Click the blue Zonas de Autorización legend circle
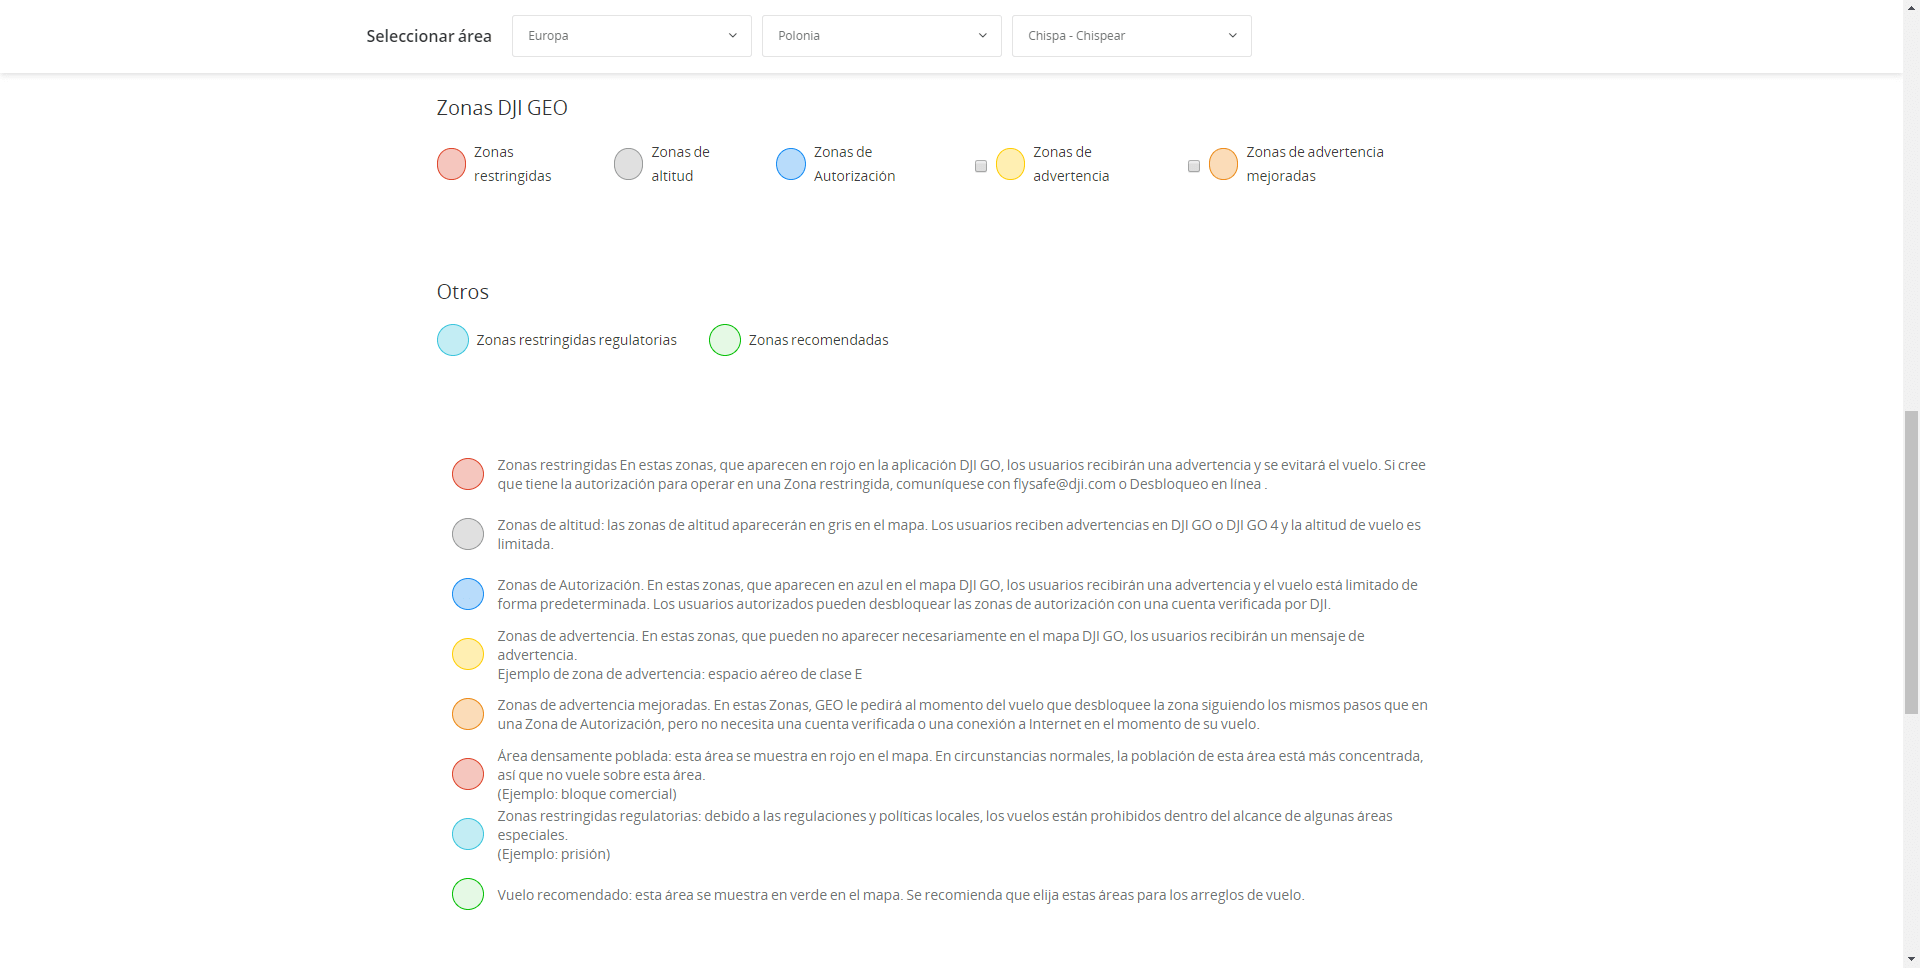Image resolution: width=1920 pixels, height=968 pixels. [791, 164]
